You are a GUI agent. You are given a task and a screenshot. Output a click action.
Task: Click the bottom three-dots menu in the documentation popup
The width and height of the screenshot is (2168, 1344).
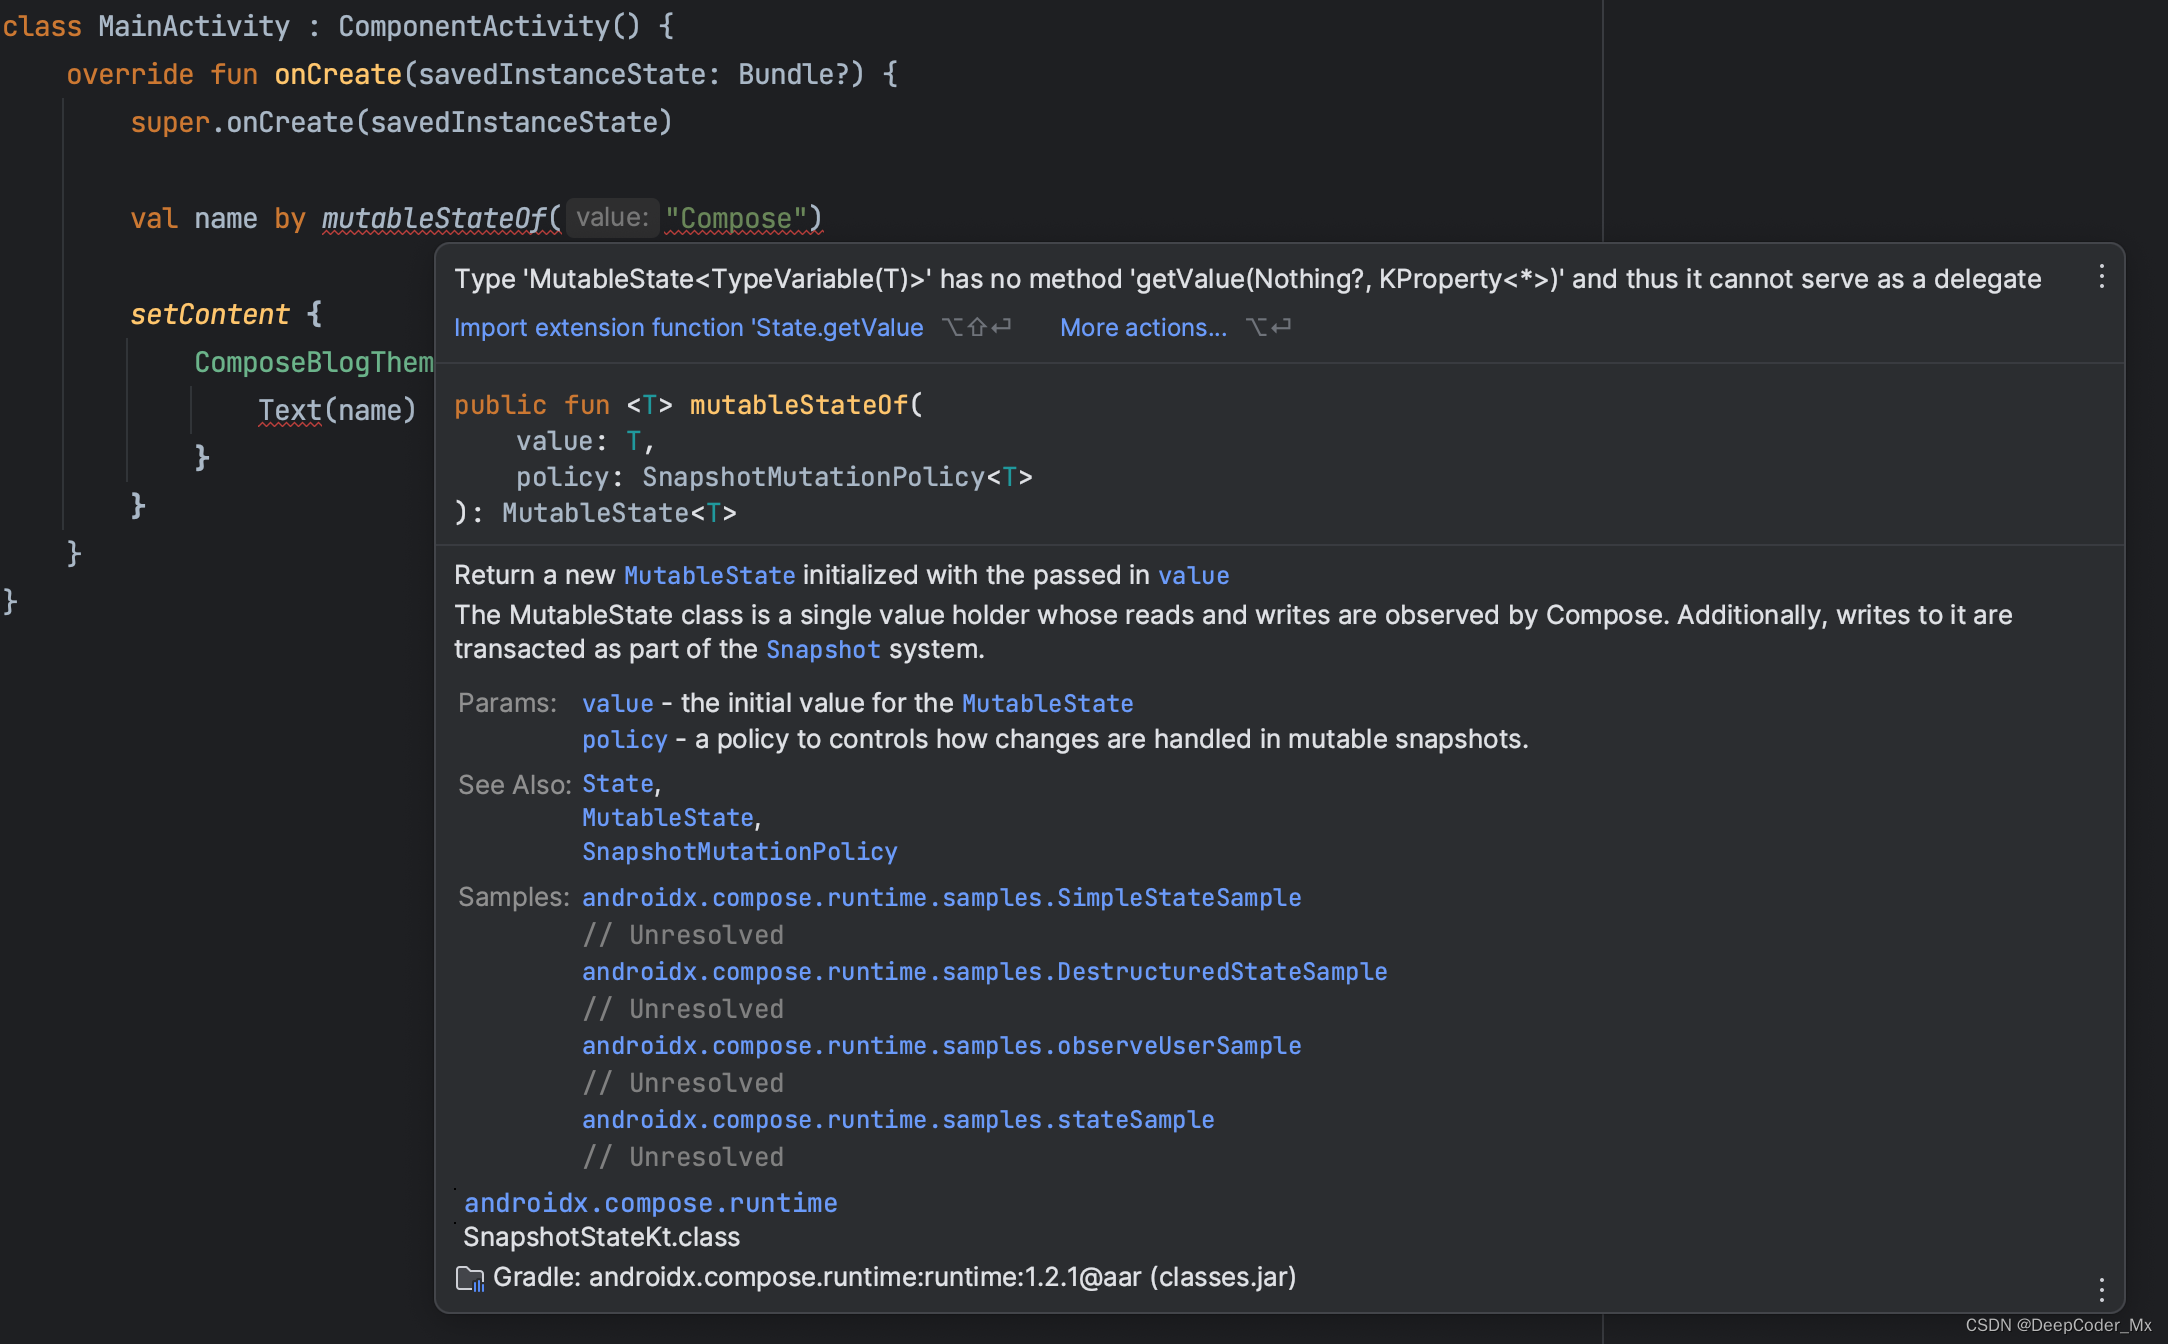[2101, 1289]
